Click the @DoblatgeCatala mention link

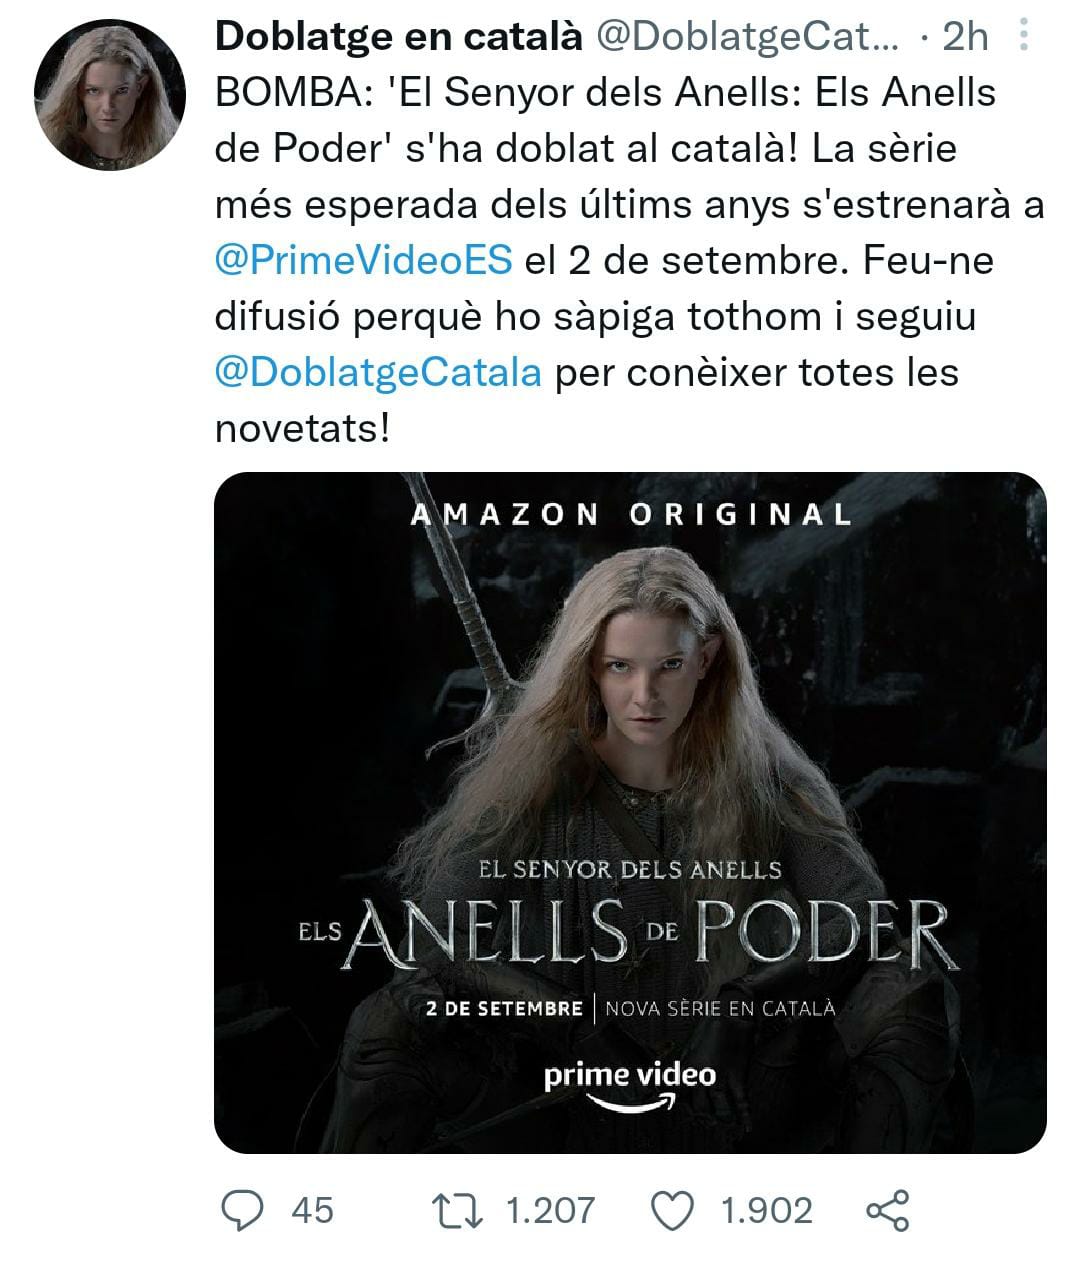pyautogui.click(x=379, y=372)
